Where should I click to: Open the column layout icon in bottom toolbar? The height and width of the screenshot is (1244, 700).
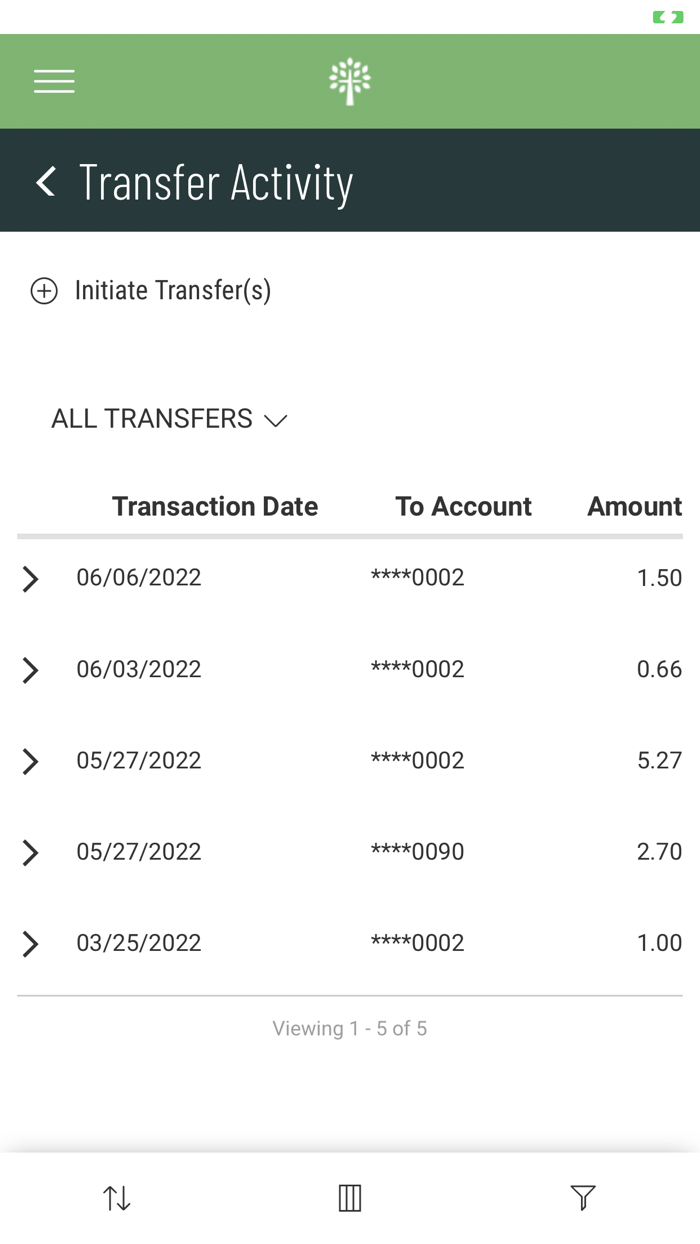coord(349,1197)
